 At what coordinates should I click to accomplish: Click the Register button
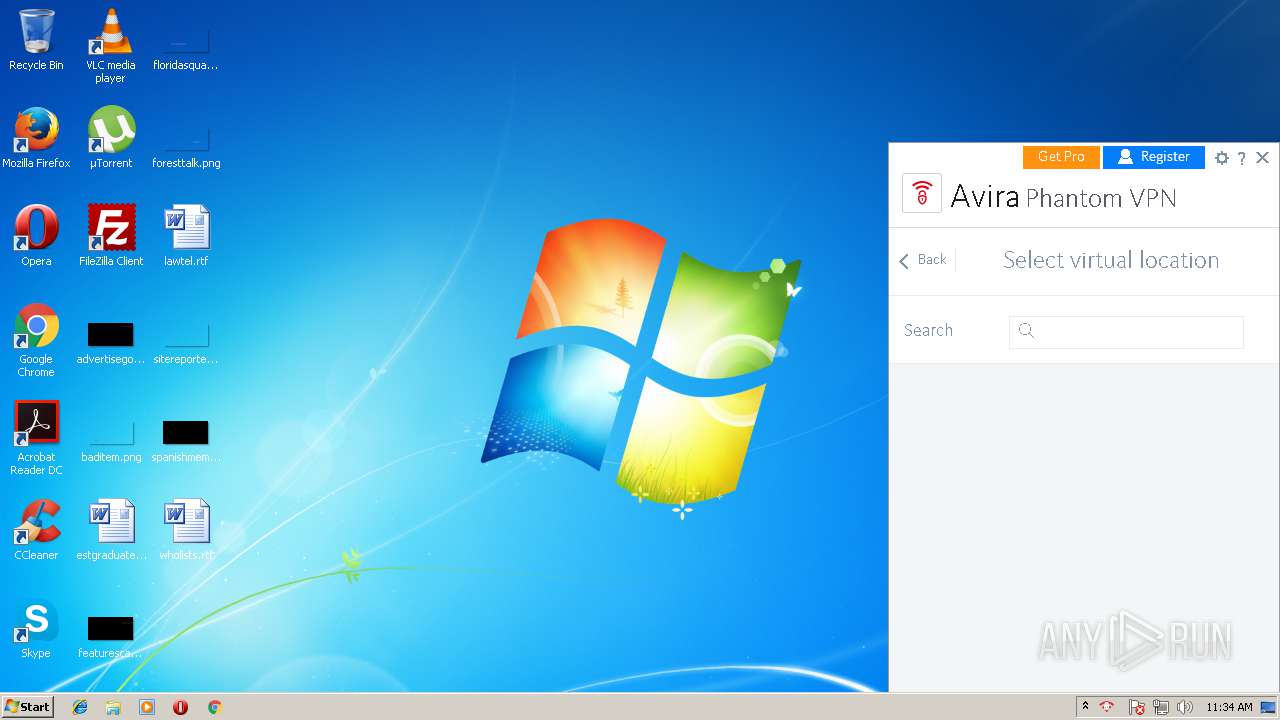coord(1154,157)
